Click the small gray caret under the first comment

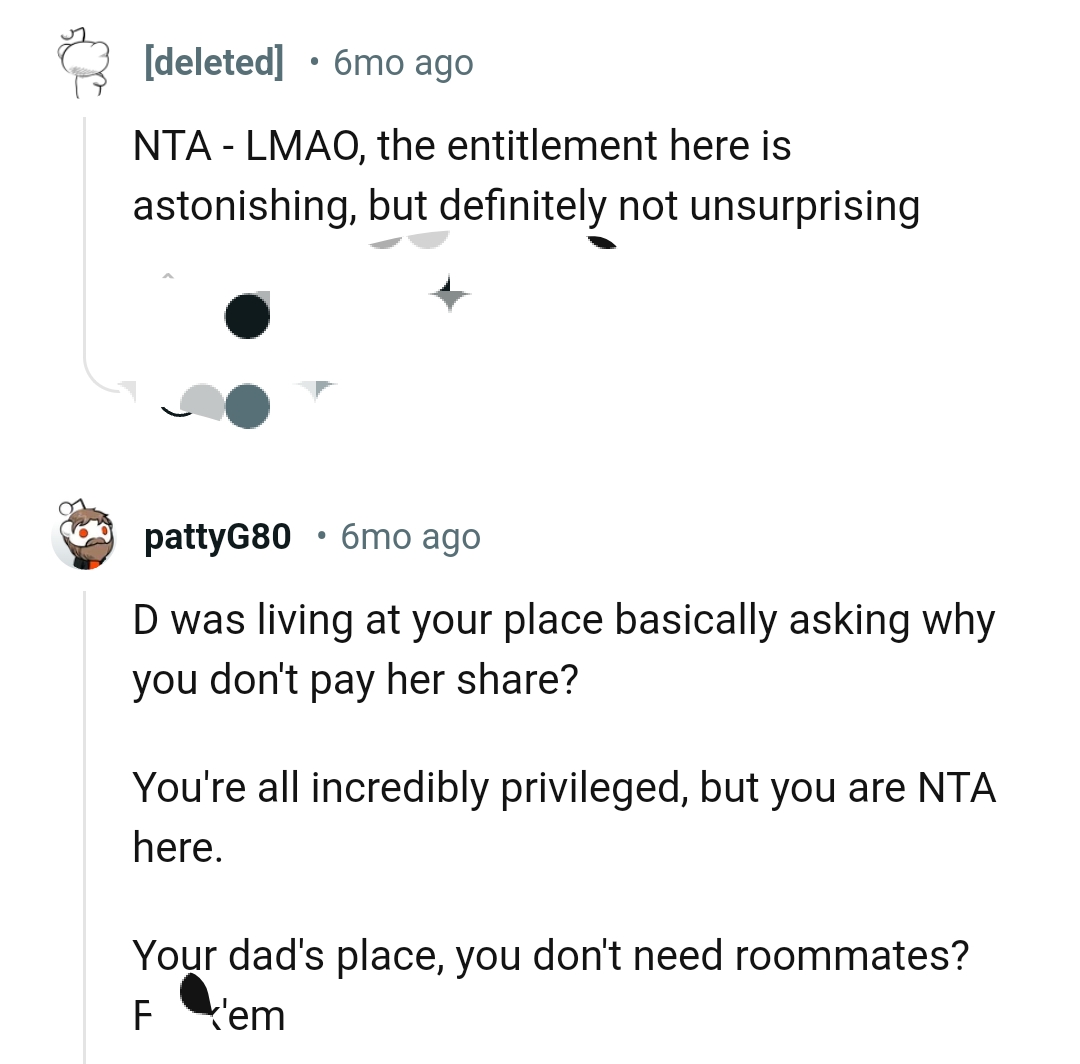point(168,274)
